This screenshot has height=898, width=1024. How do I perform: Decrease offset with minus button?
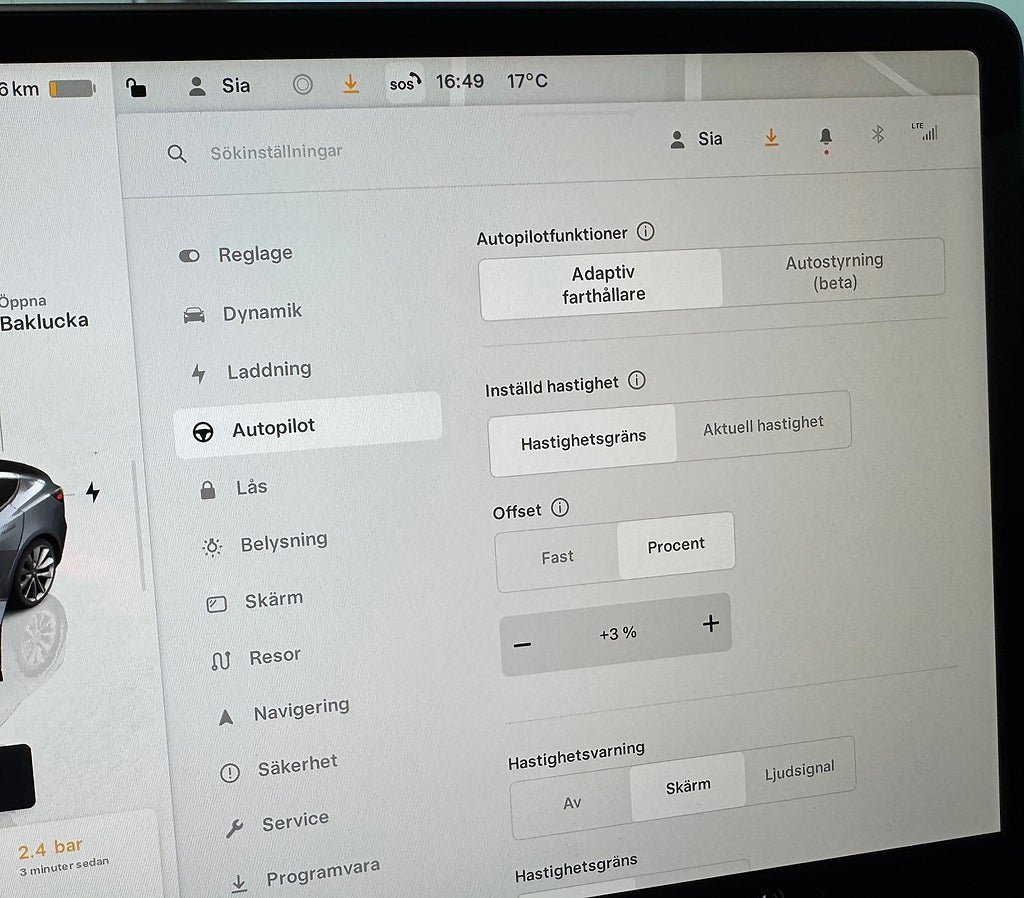click(522, 645)
